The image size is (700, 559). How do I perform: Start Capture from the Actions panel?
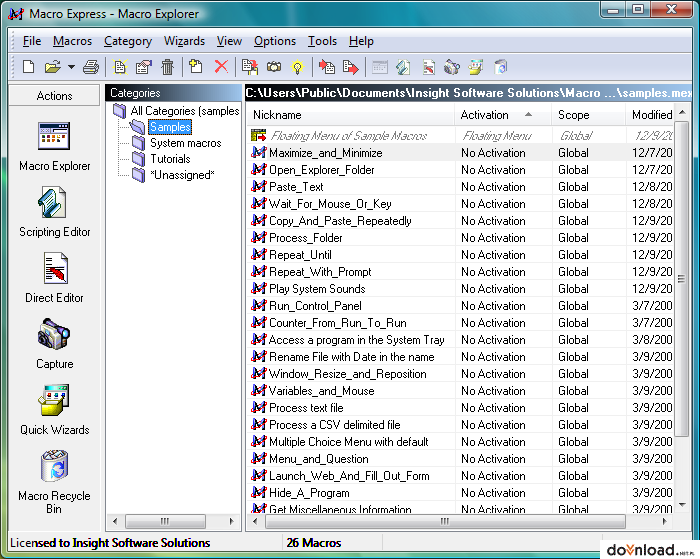[x=54, y=344]
